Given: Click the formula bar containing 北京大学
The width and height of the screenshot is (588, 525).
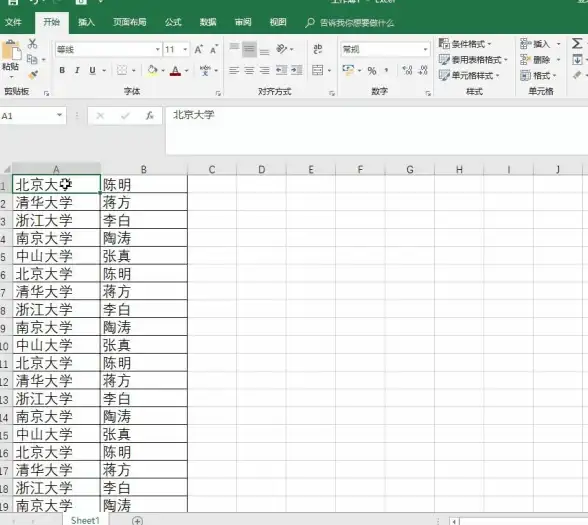Looking at the screenshot, I should (376, 130).
